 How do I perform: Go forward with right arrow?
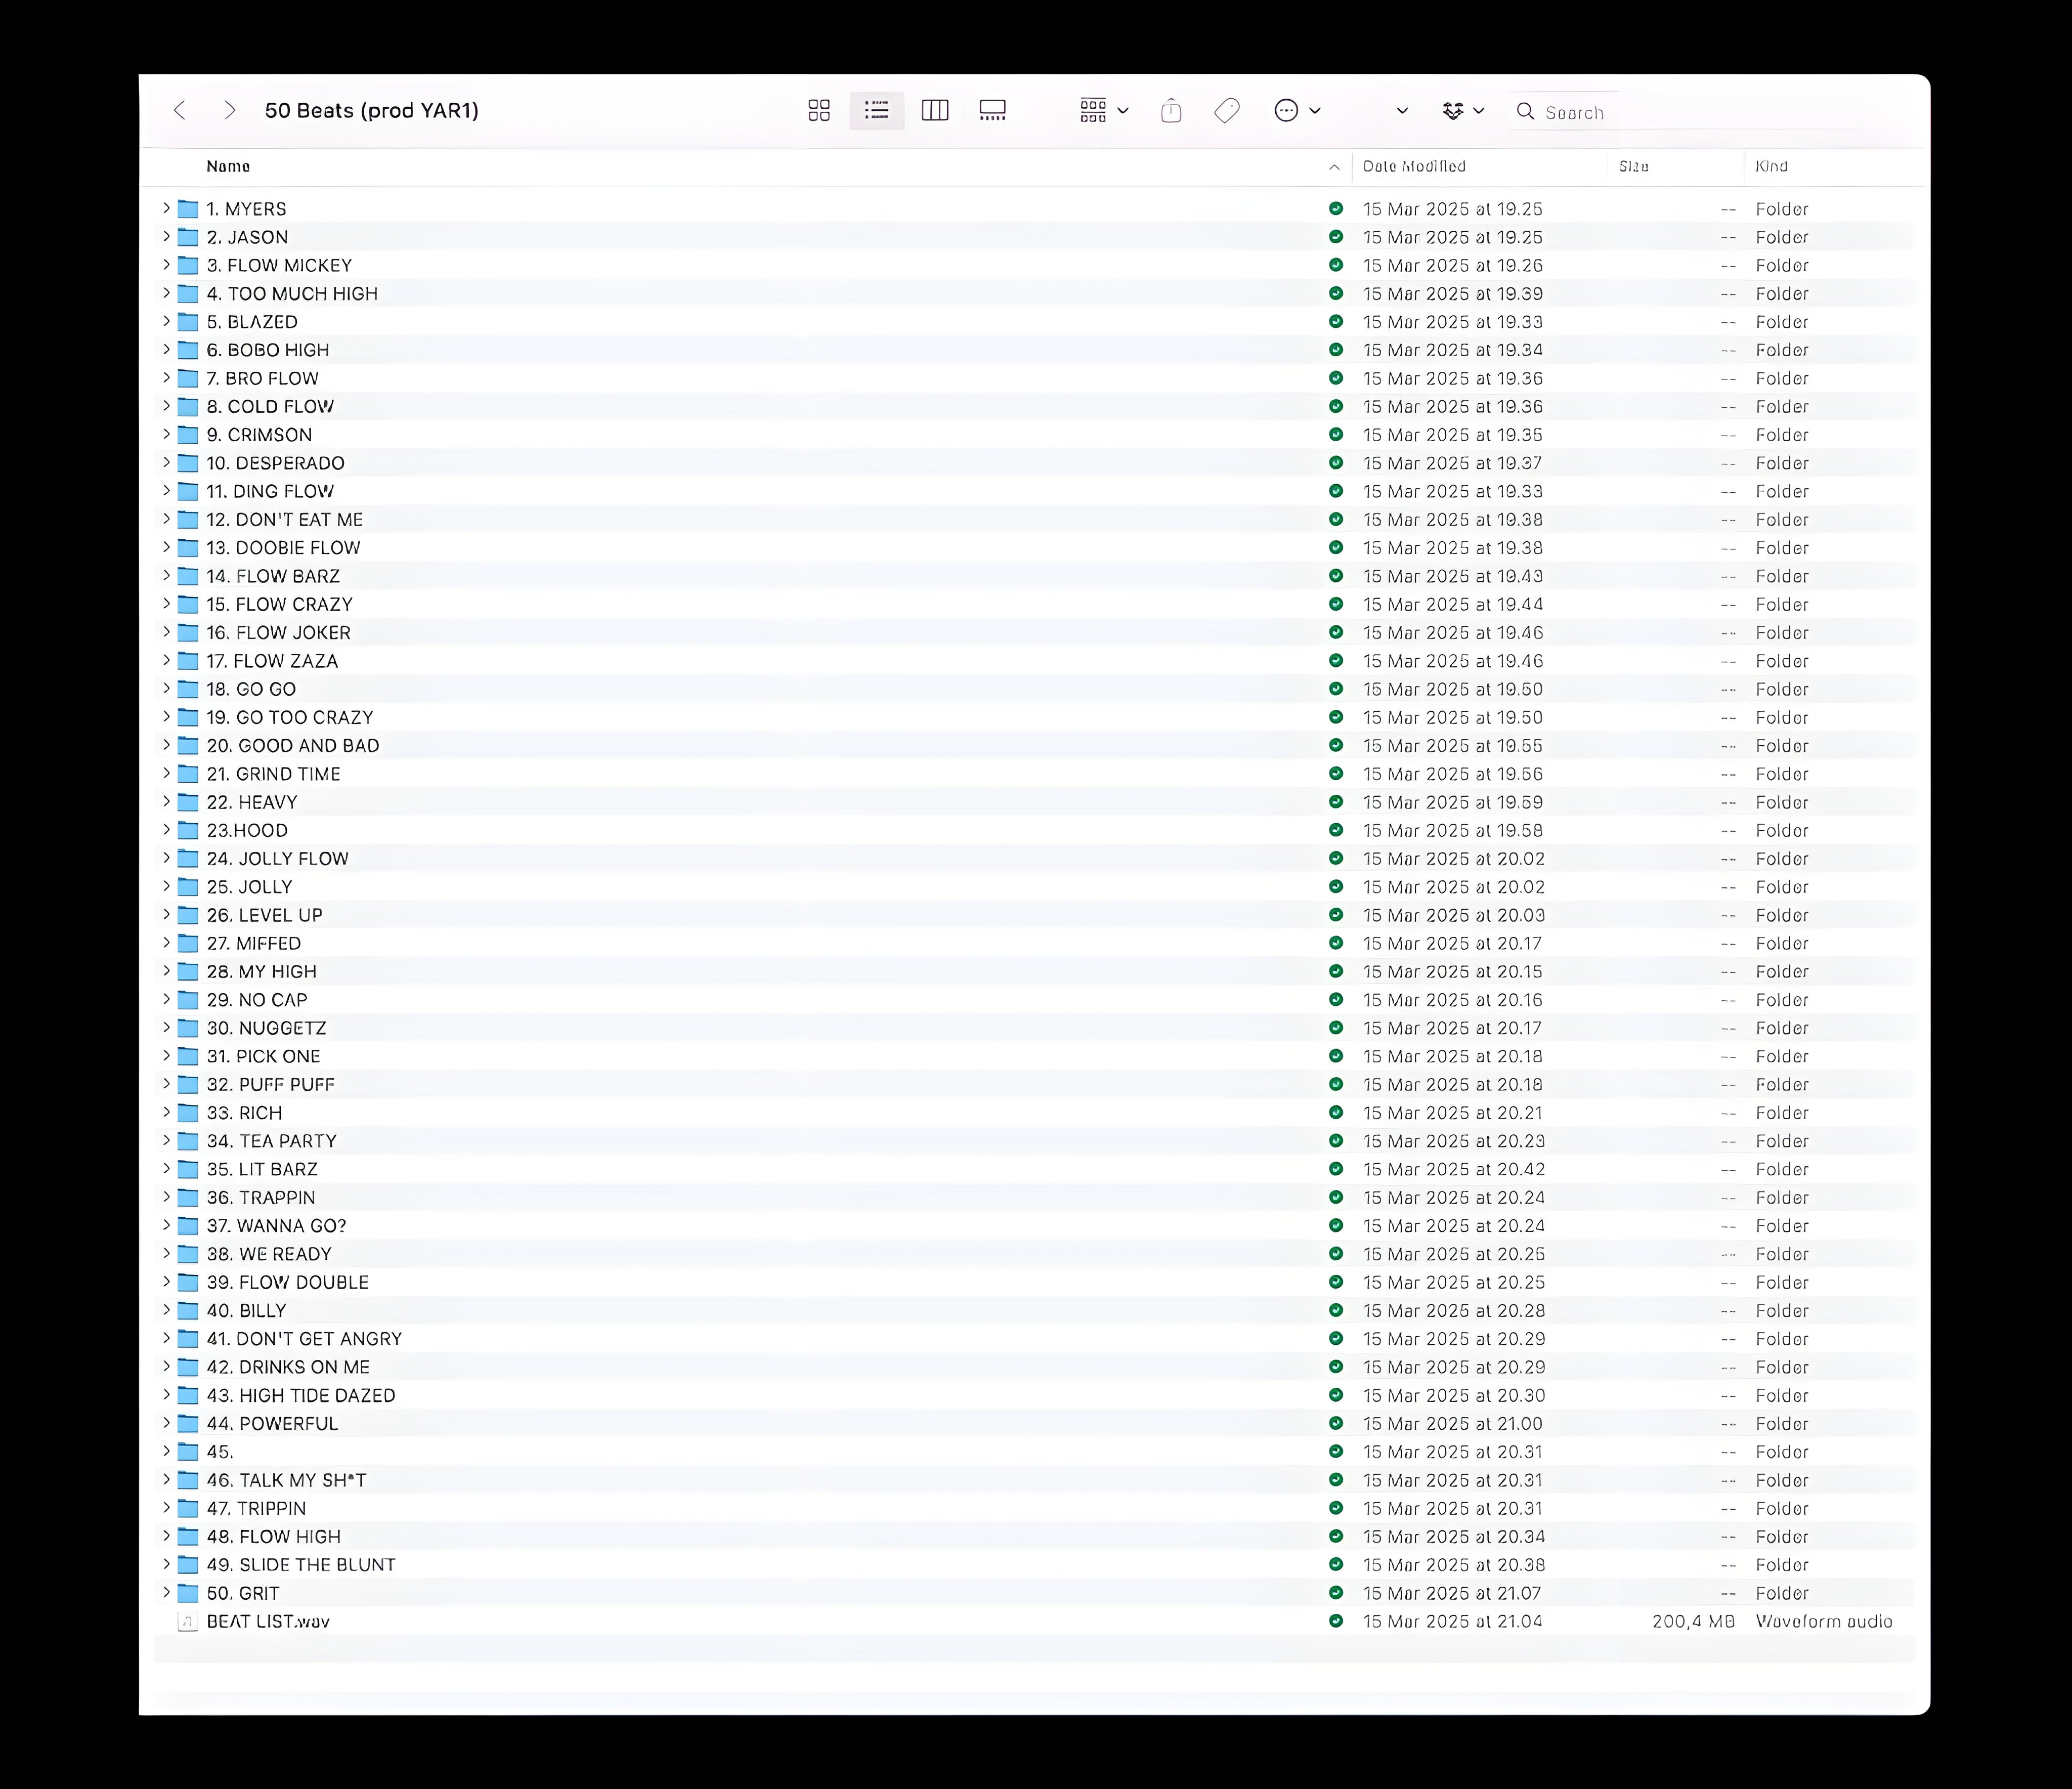[x=229, y=111]
